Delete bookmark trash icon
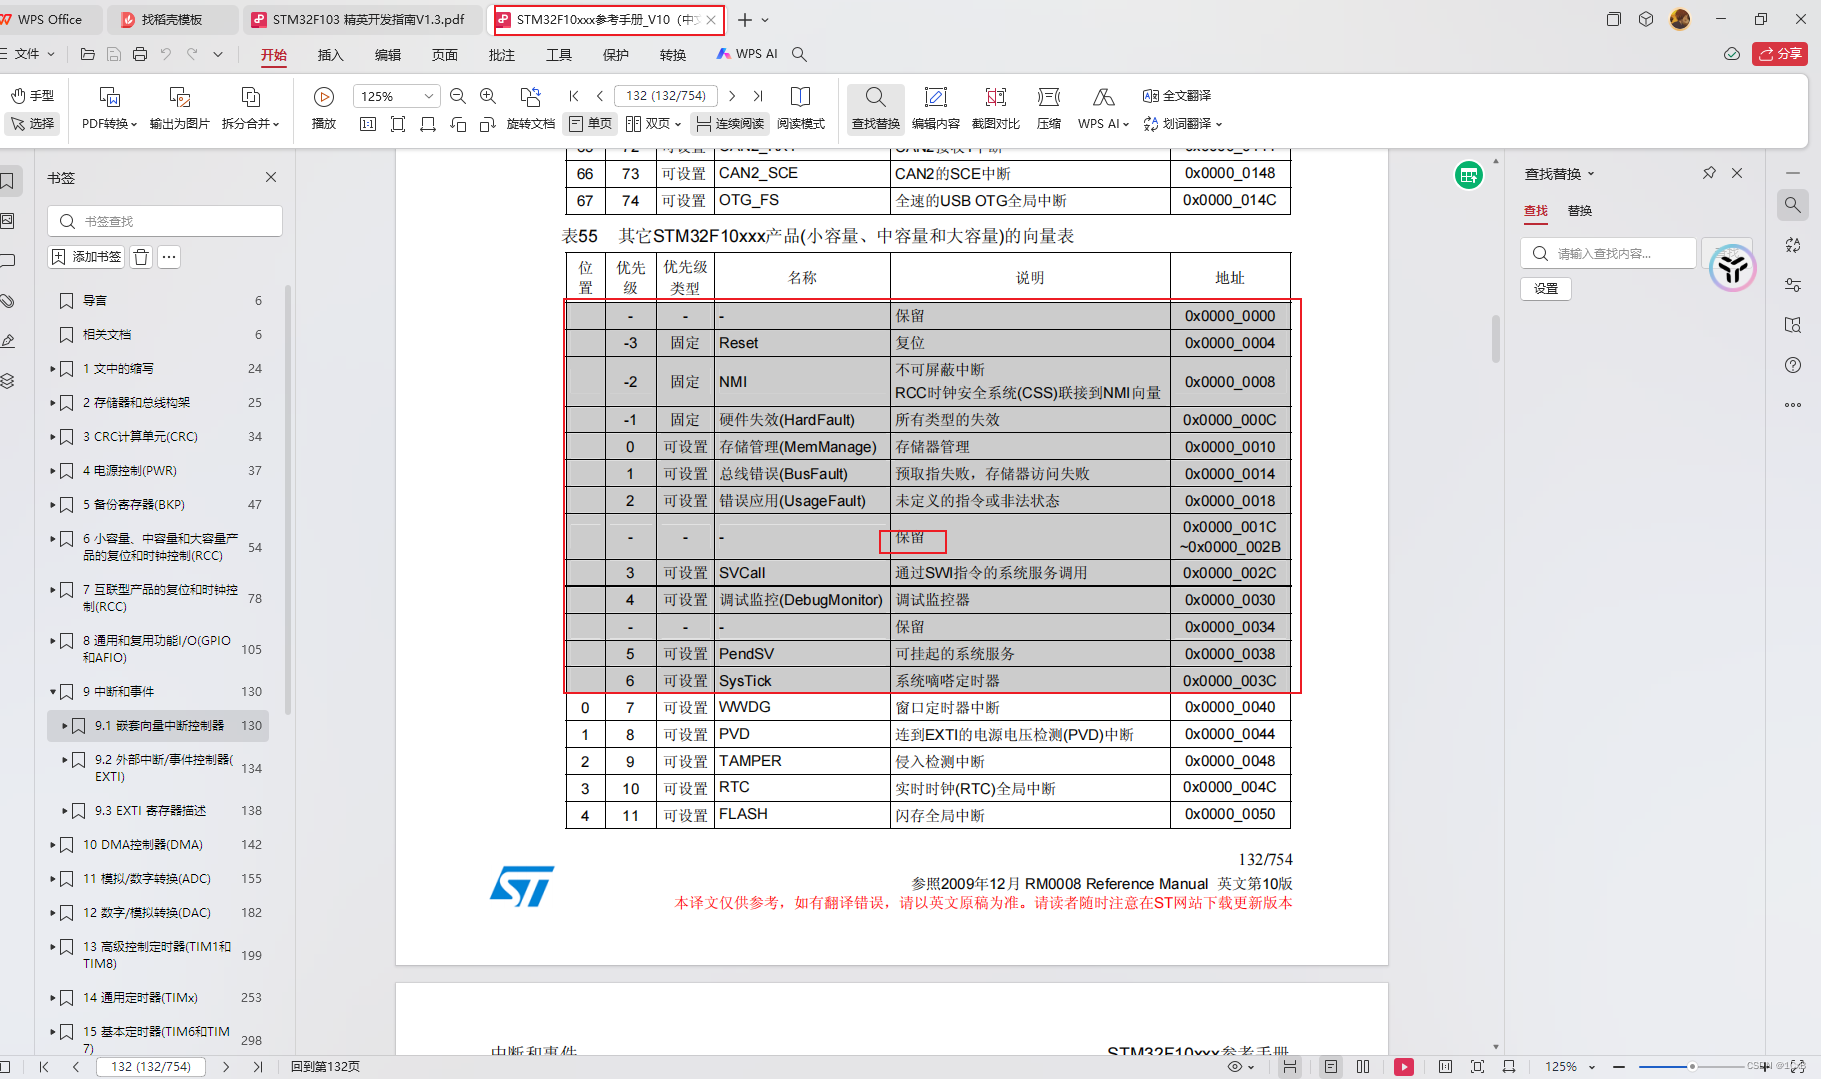Screen dimensions: 1821x1079 tap(141, 257)
